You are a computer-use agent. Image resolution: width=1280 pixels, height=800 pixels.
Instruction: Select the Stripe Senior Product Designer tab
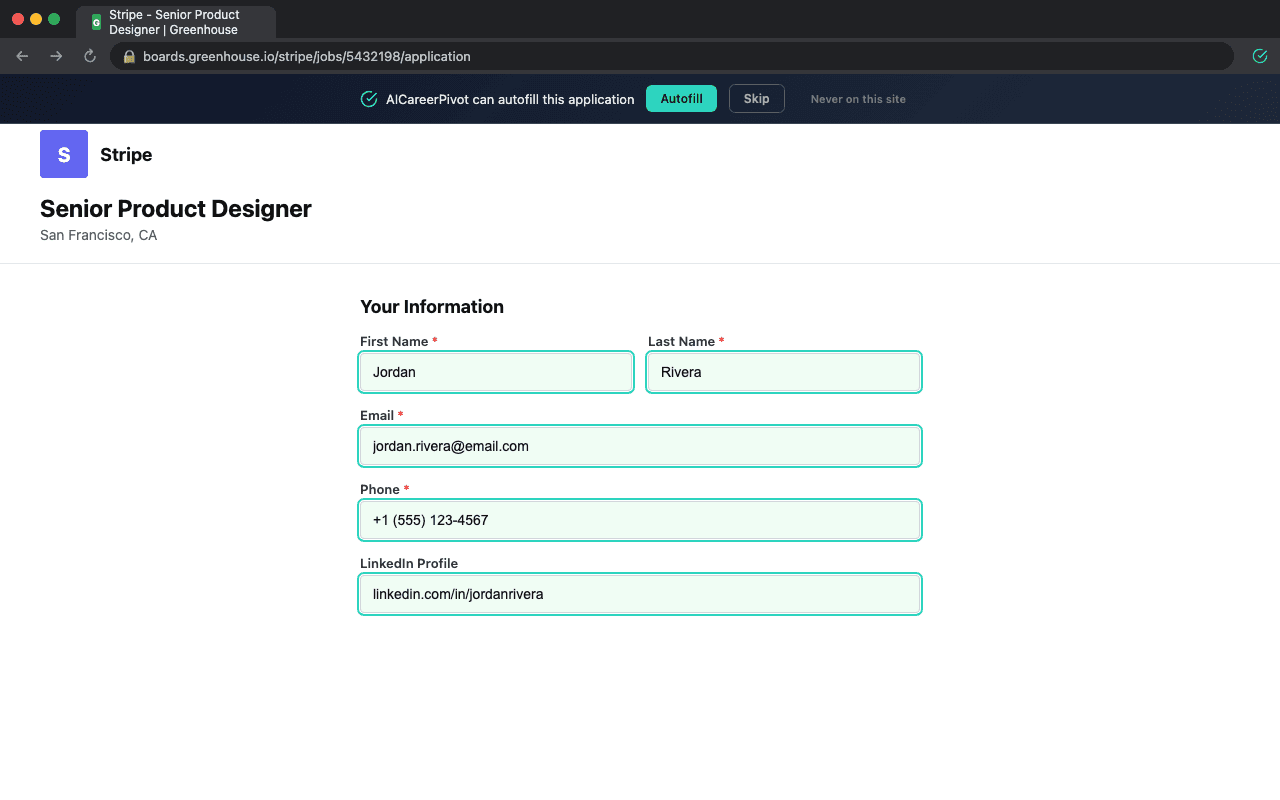tap(176, 22)
